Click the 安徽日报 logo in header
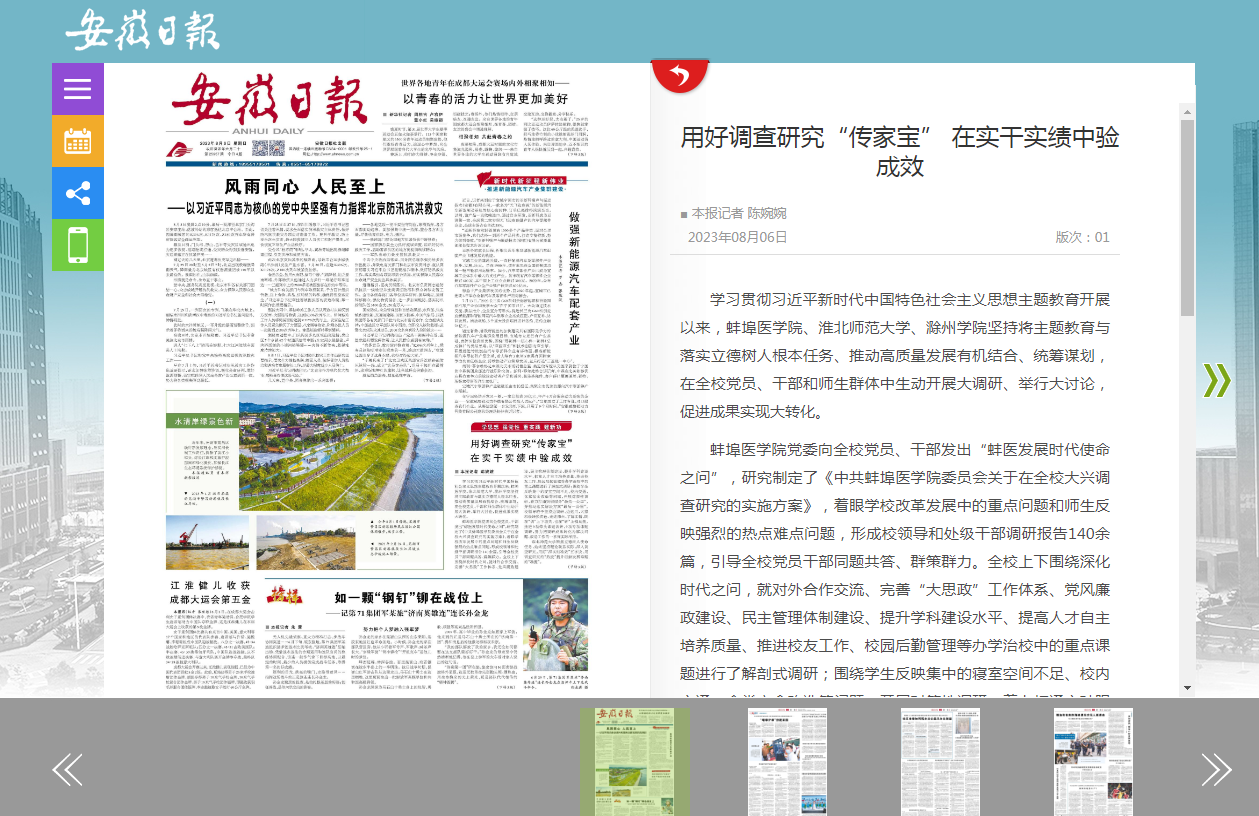 (143, 29)
